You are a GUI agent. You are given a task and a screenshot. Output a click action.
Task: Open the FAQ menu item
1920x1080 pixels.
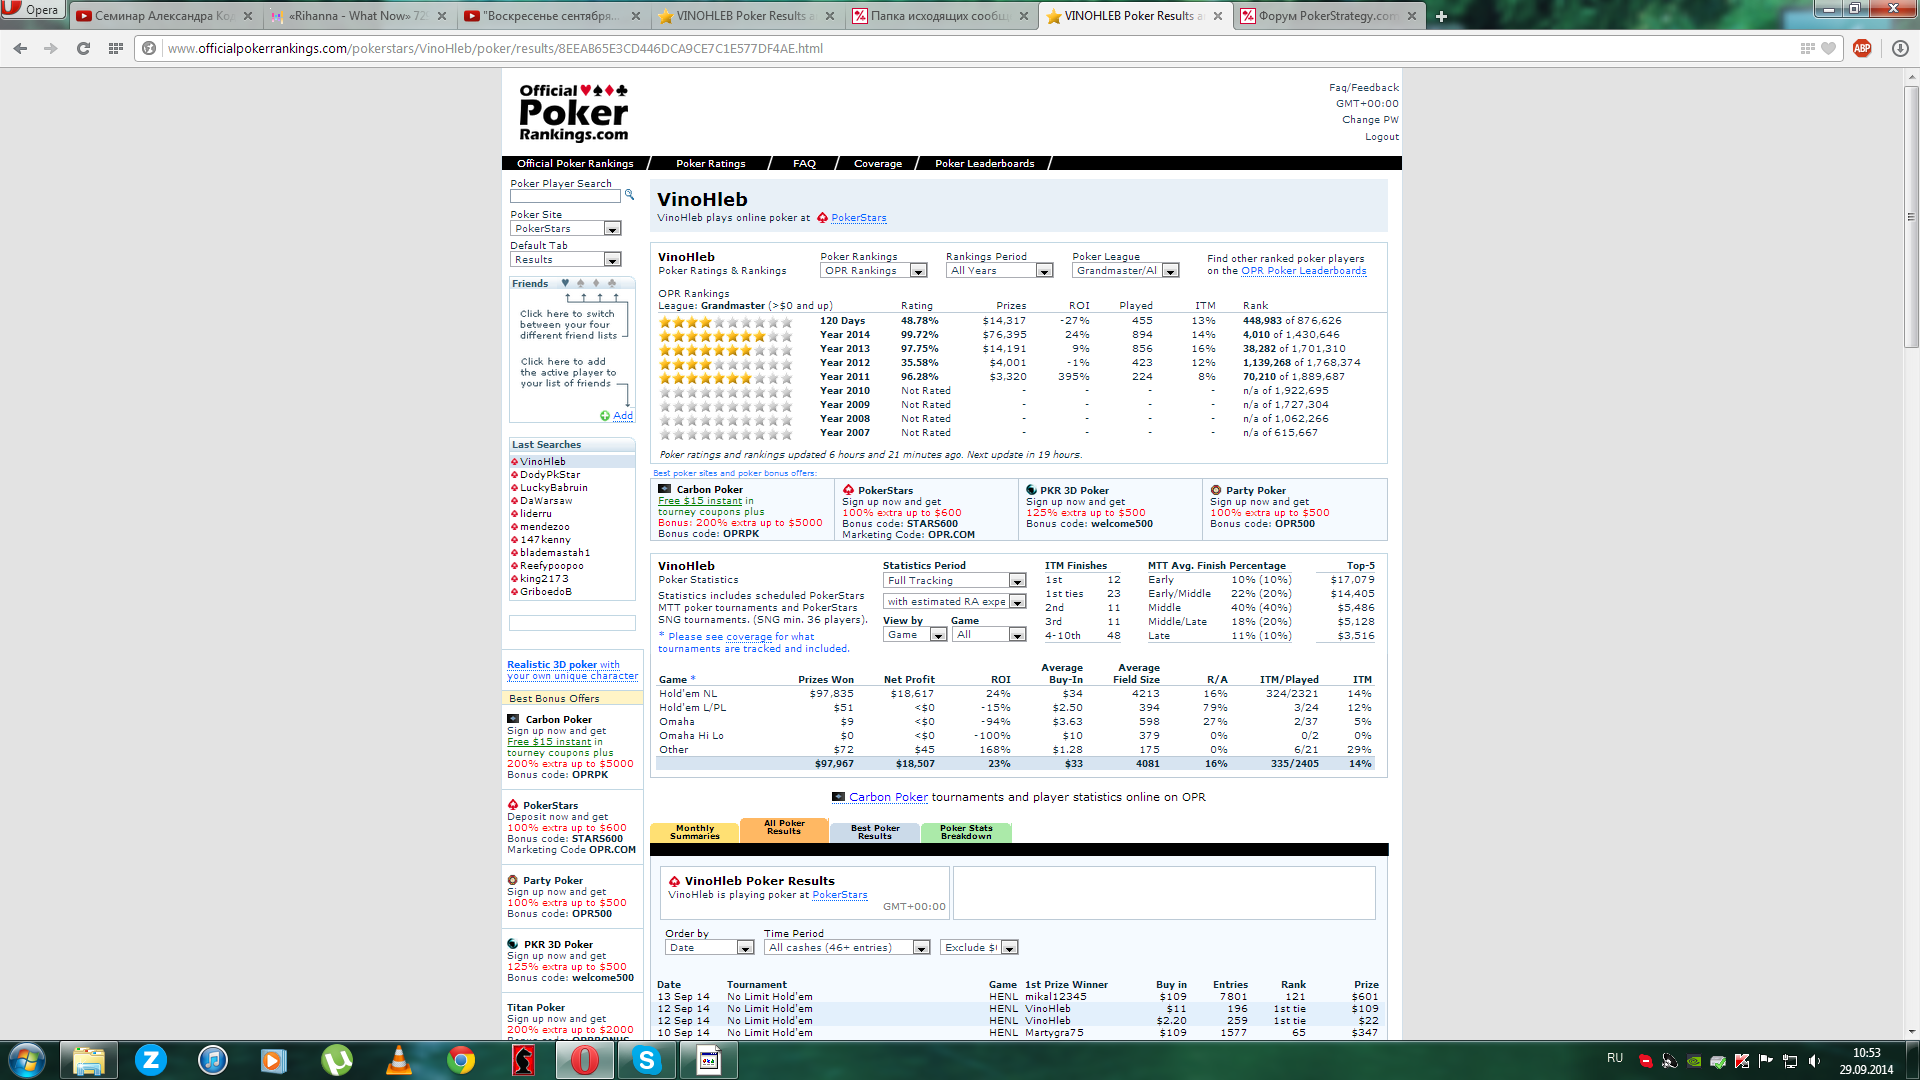pos(804,163)
